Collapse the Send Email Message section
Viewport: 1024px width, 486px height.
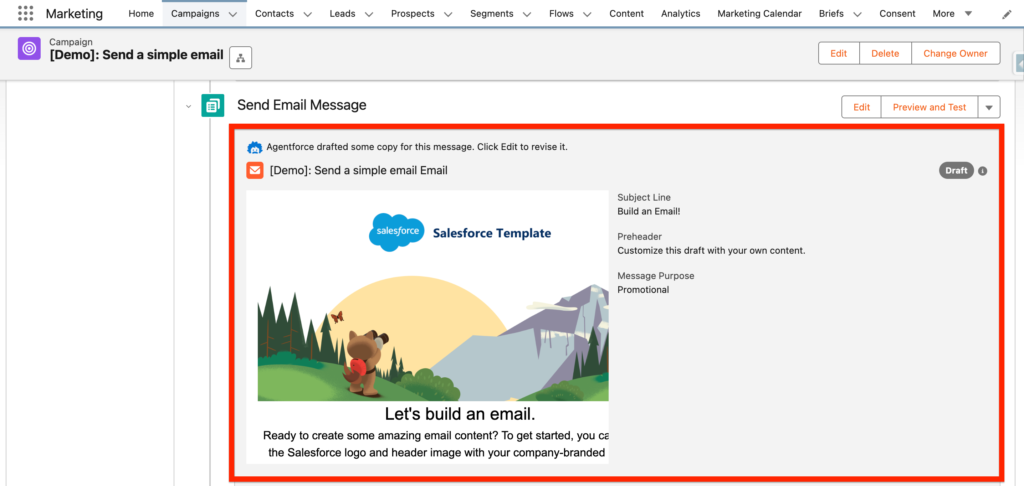(188, 106)
